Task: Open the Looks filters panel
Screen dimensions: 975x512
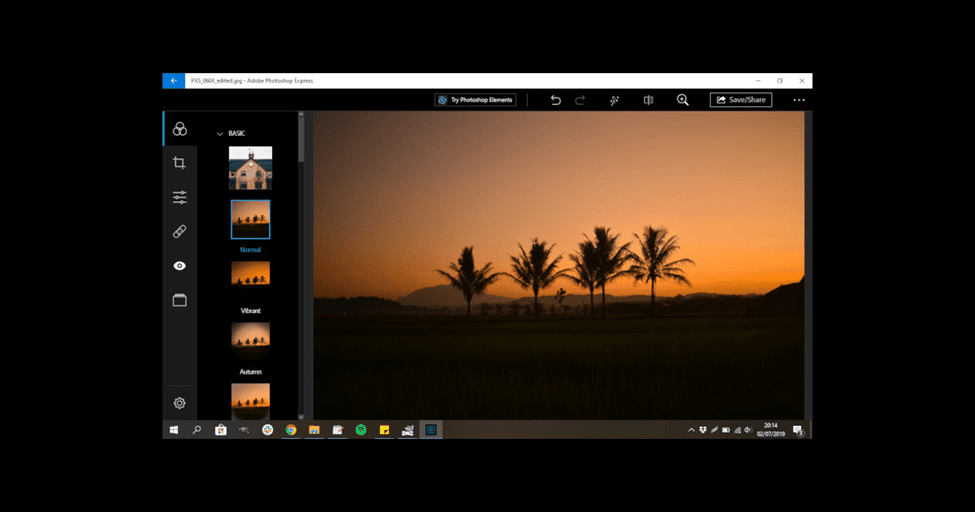Action: tap(180, 129)
